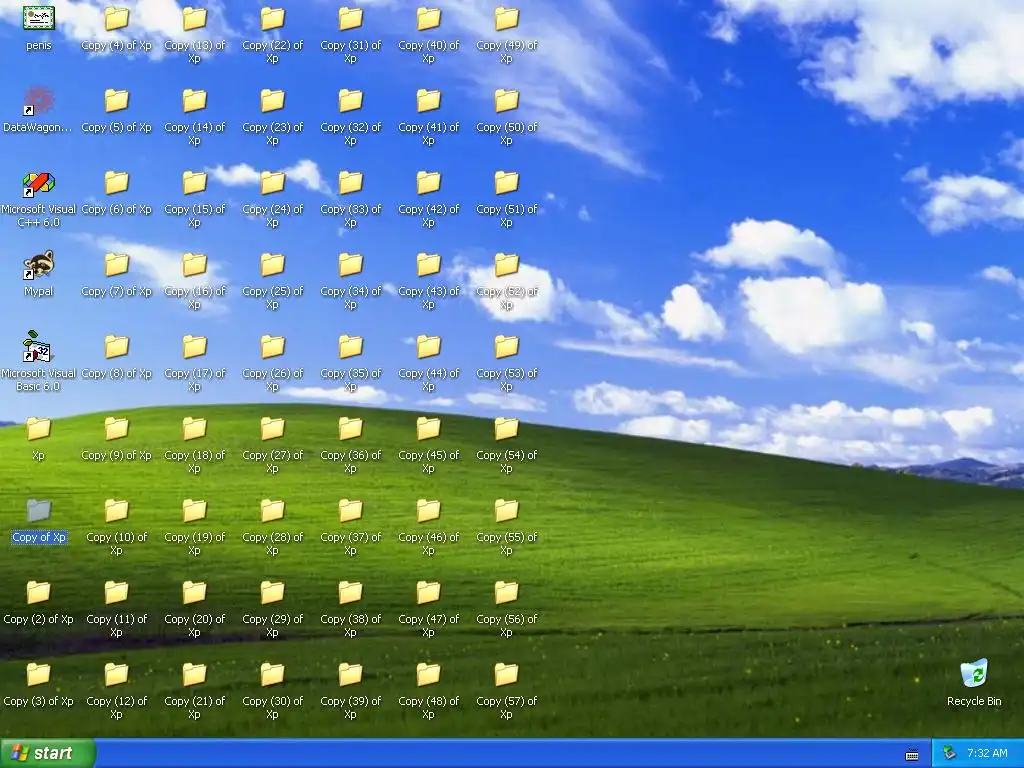Image resolution: width=1024 pixels, height=768 pixels.
Task: Click the 'Copy (14) of Xp' label text
Action: [195, 134]
